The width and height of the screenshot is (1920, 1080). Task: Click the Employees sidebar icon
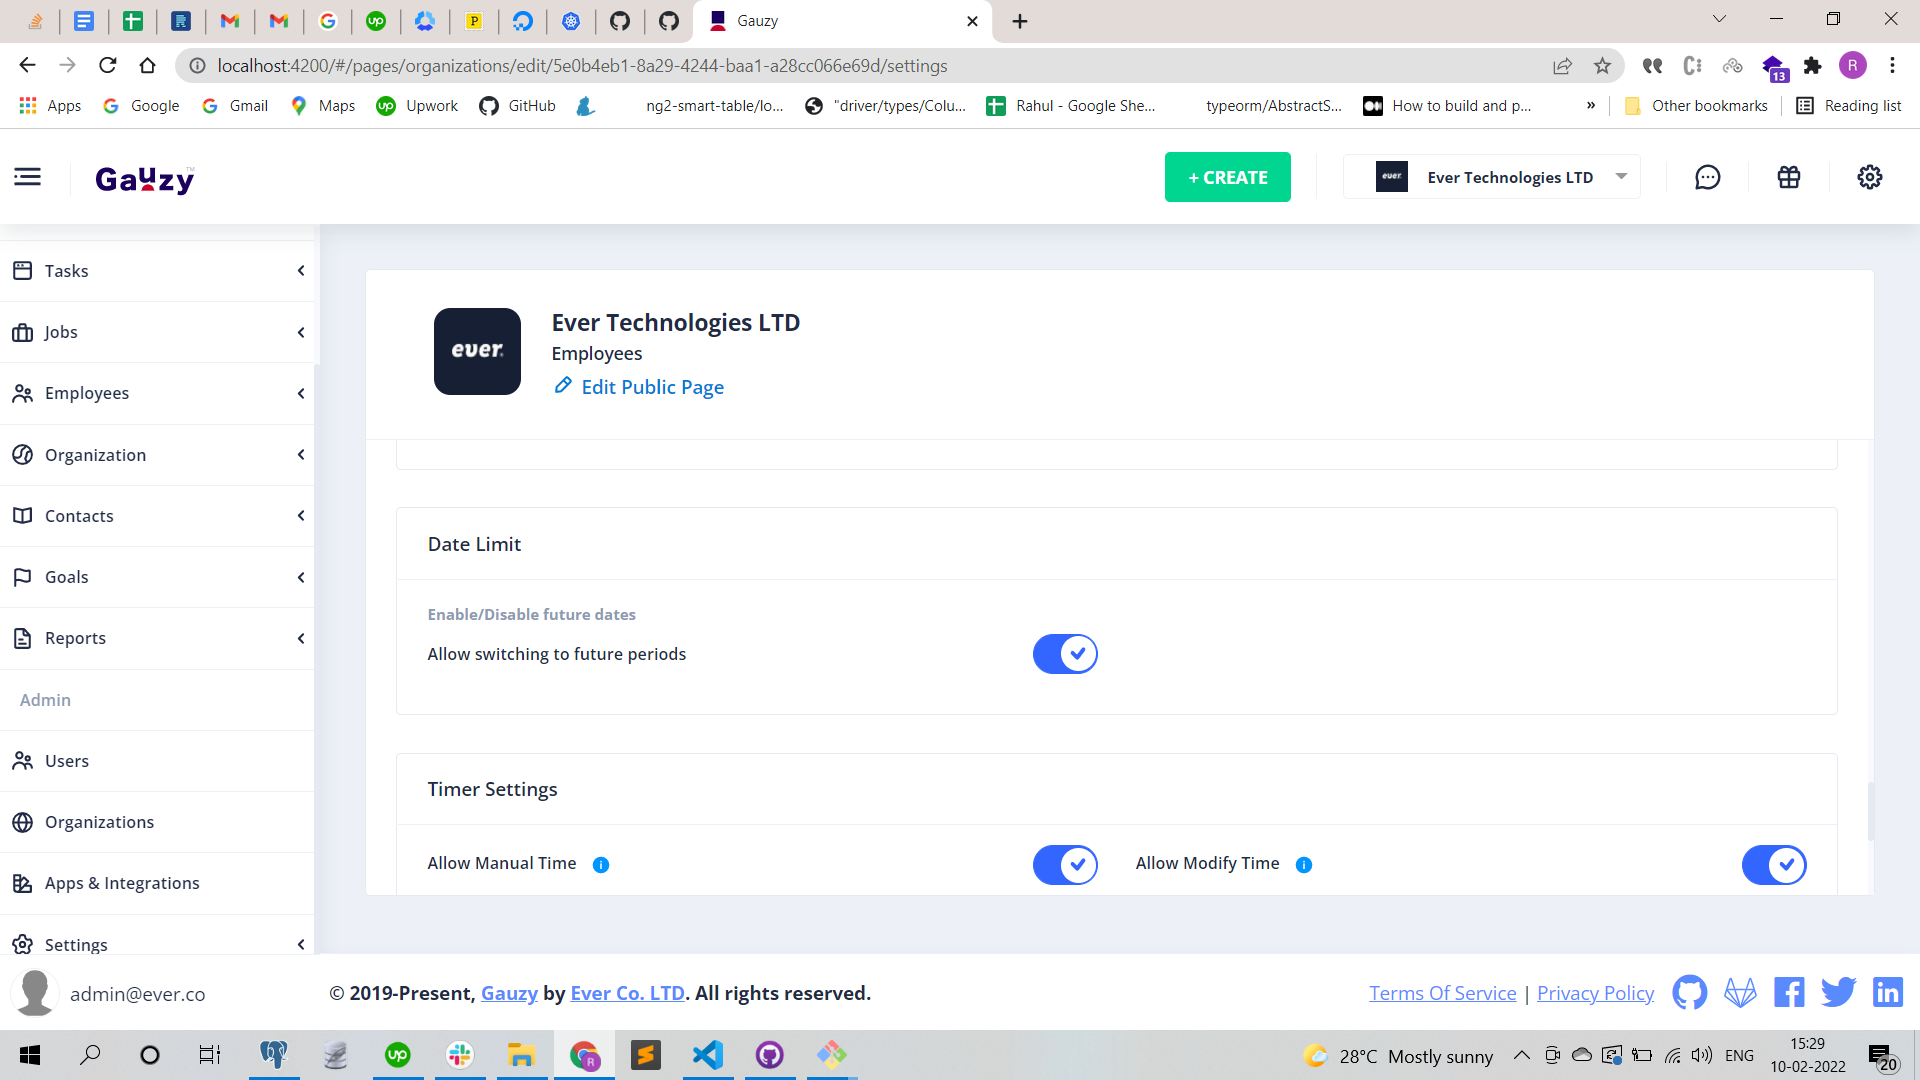pos(23,393)
